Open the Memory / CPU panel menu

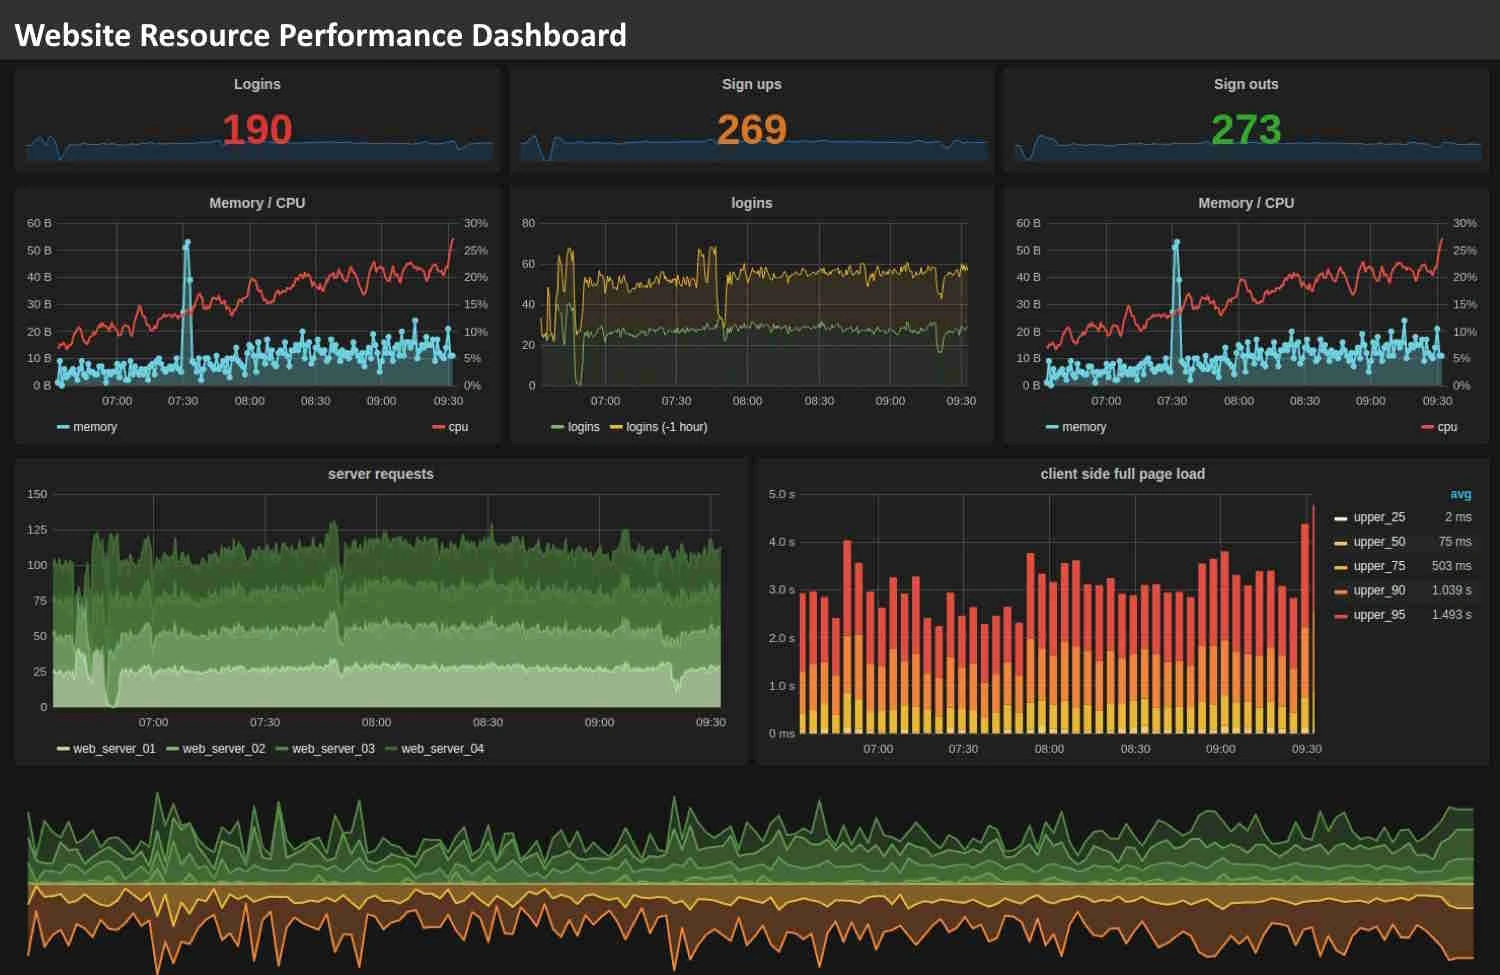tap(256, 202)
